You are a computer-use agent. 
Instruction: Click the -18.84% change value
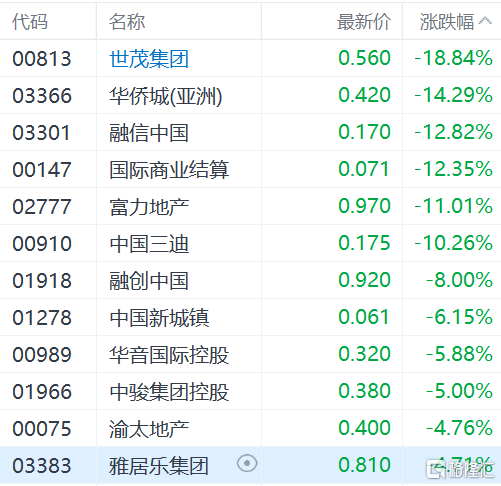(453, 58)
